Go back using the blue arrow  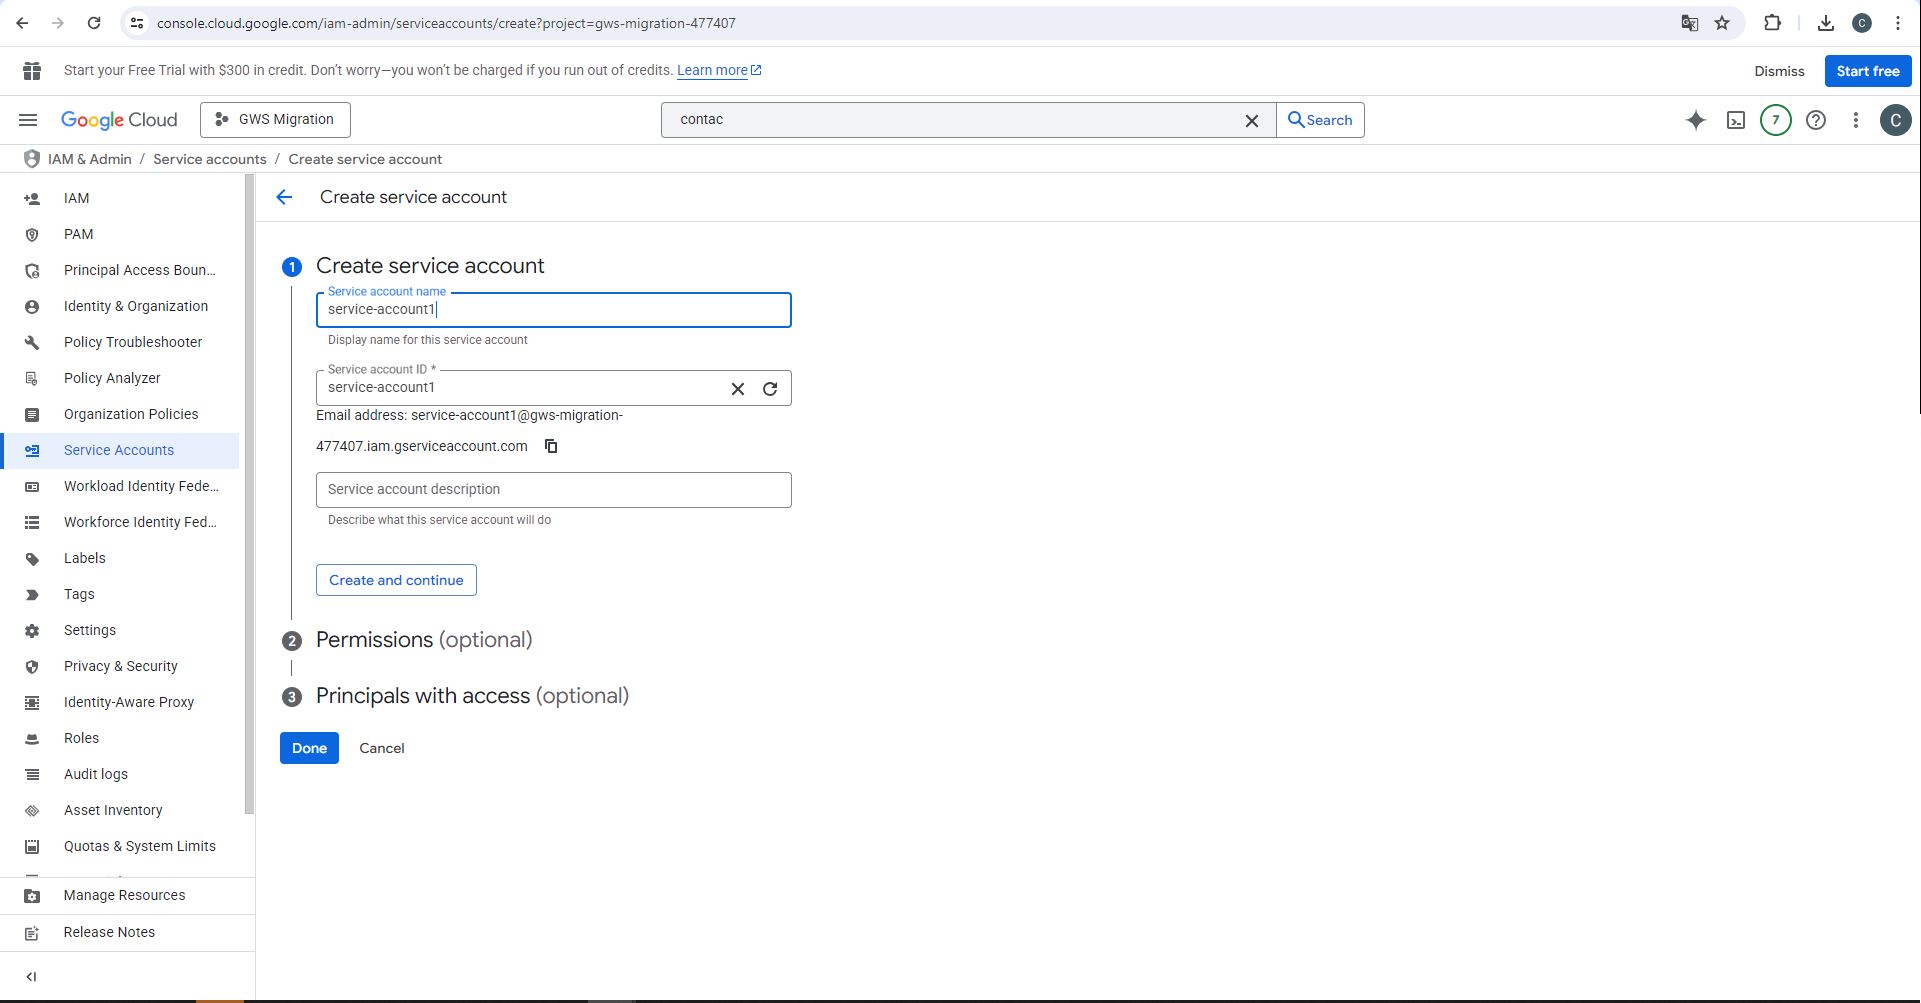click(285, 198)
